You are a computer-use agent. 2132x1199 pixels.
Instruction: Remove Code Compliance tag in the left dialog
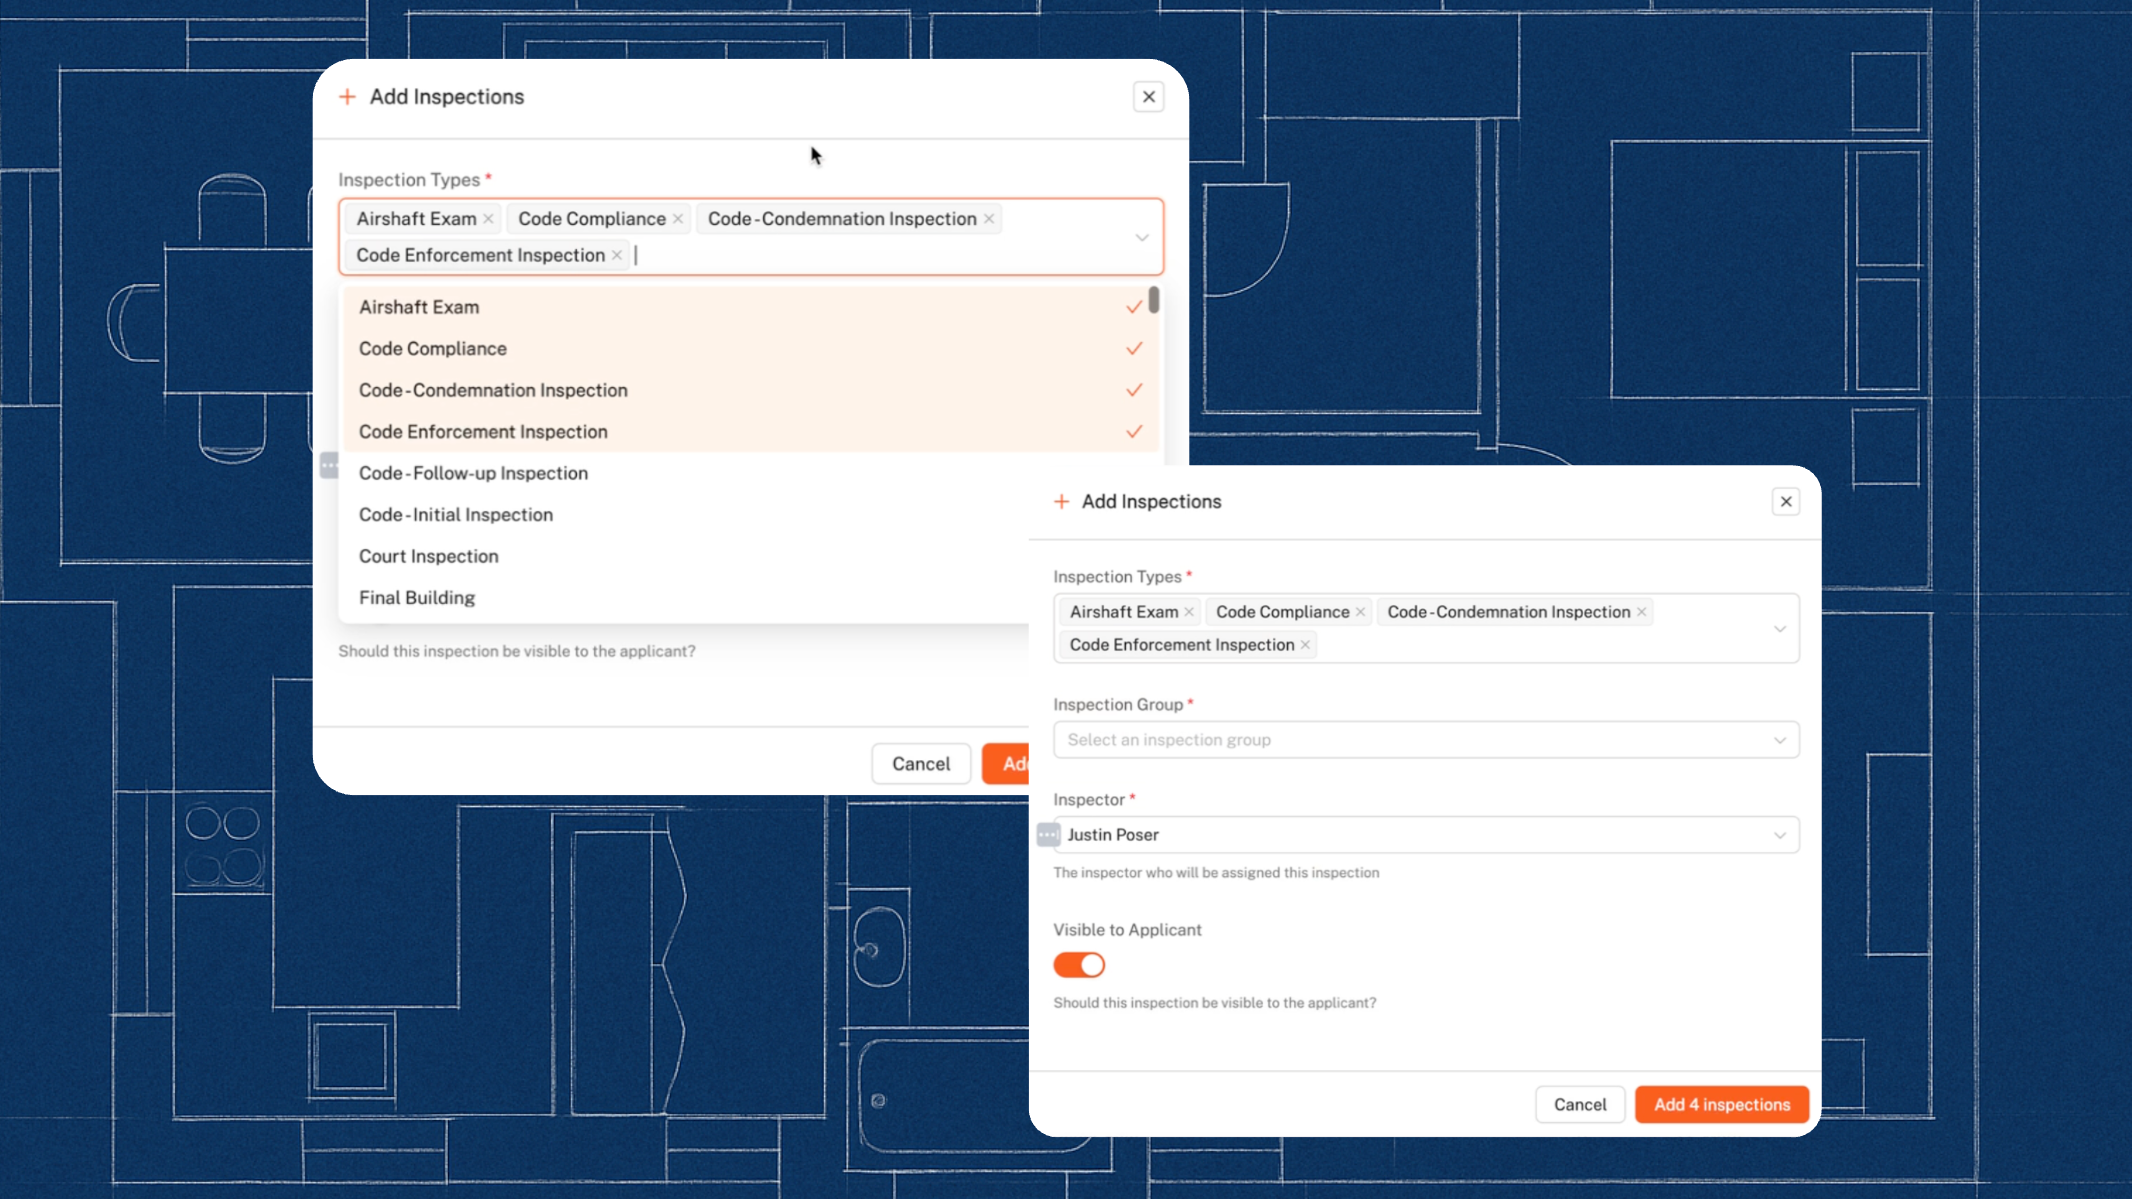(678, 219)
